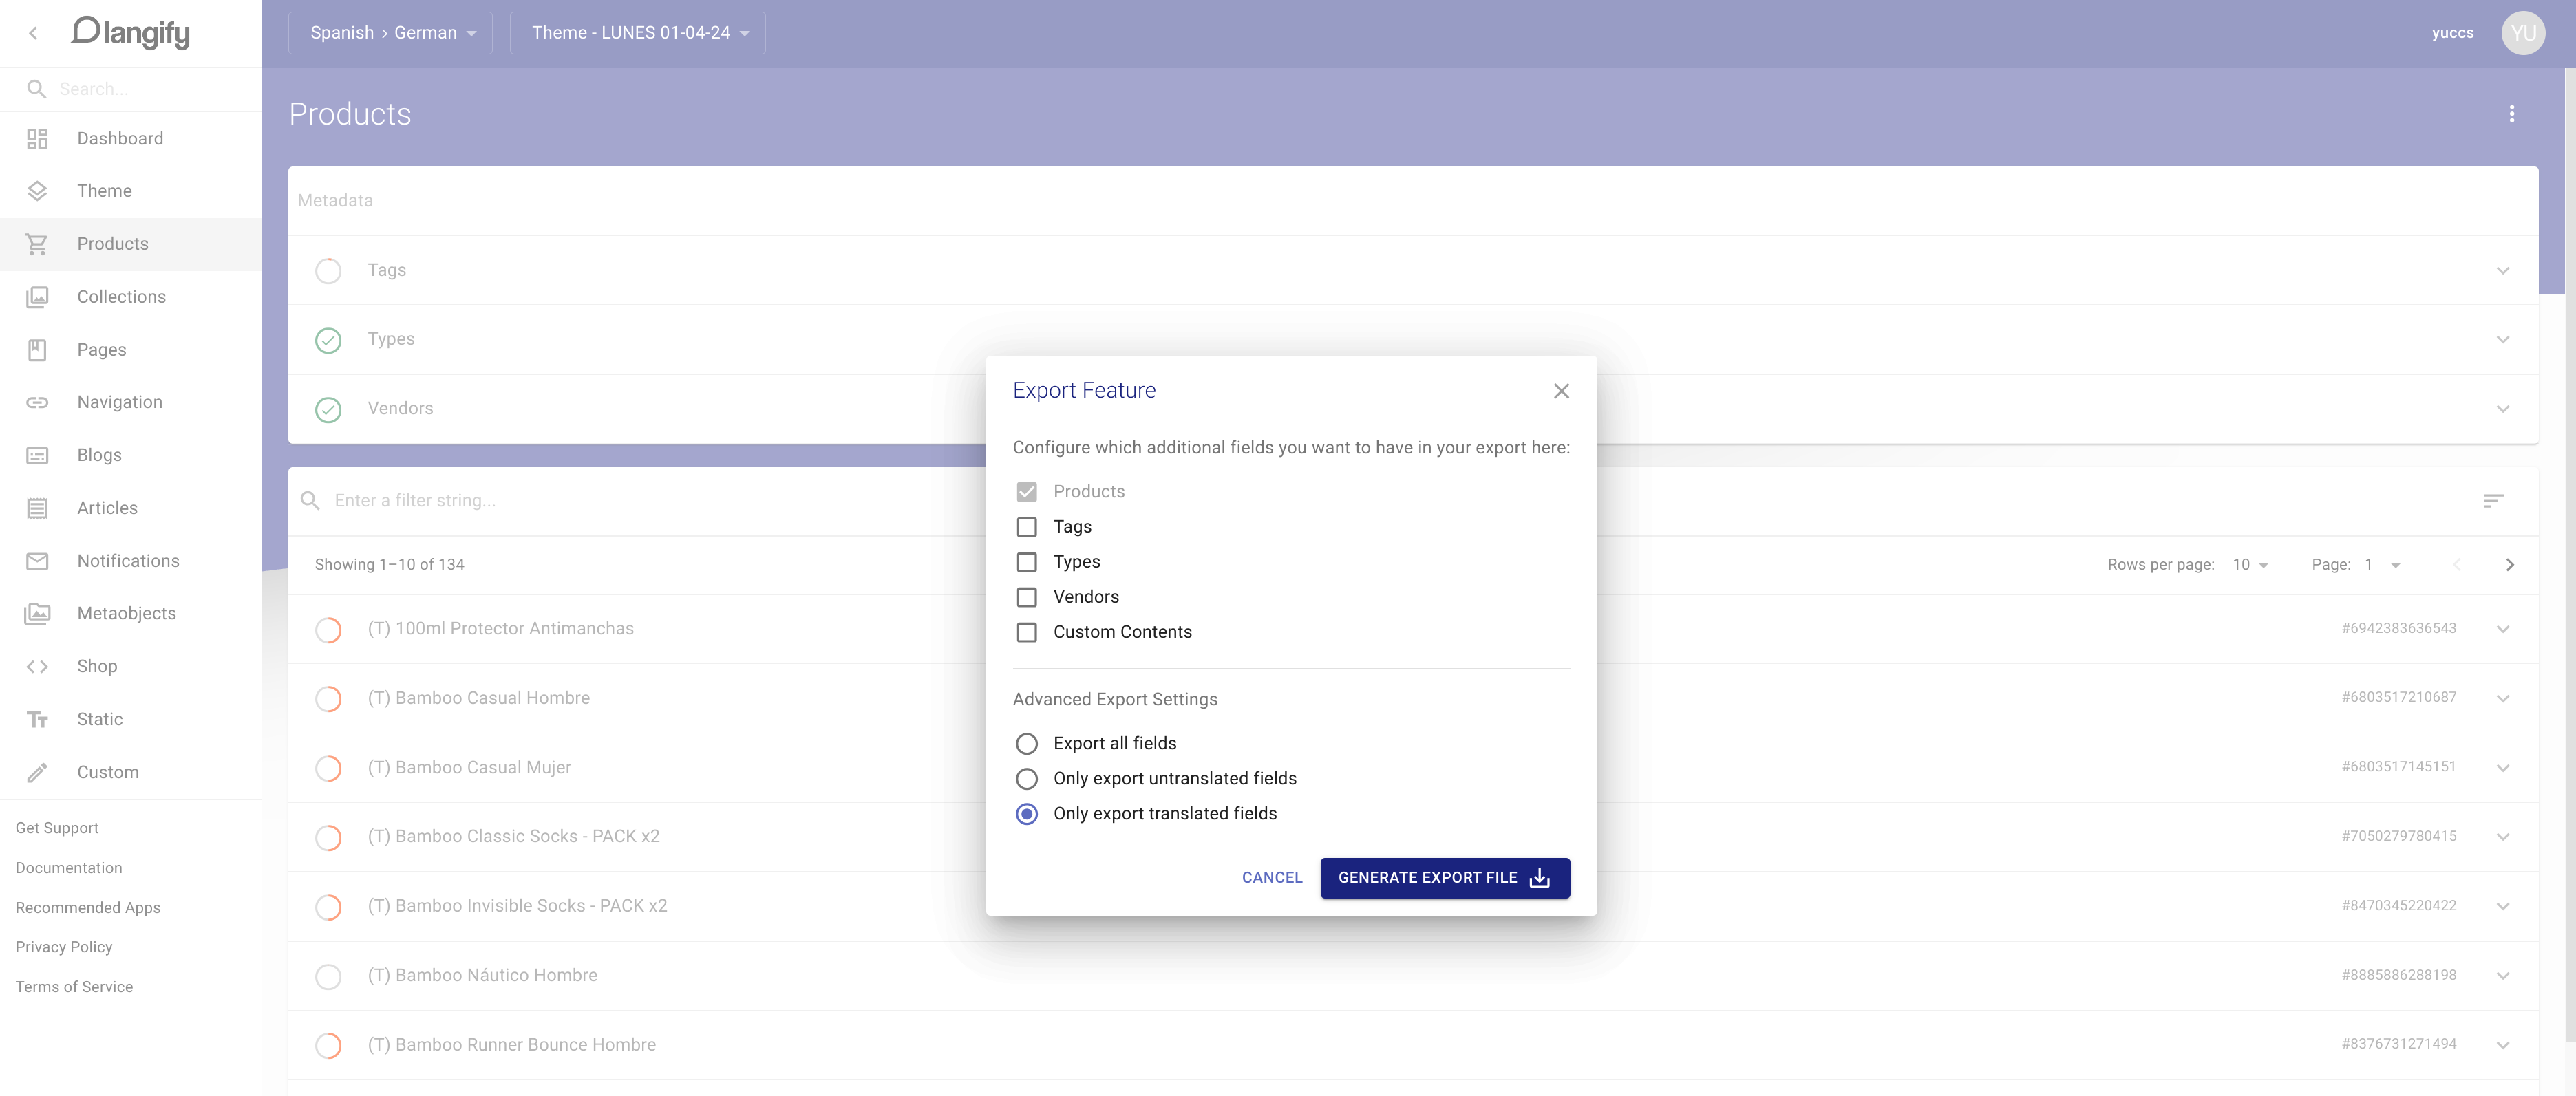Viewport: 2576px width, 1096px height.
Task: Close the Export Feature dialog
Action: pos(1561,391)
